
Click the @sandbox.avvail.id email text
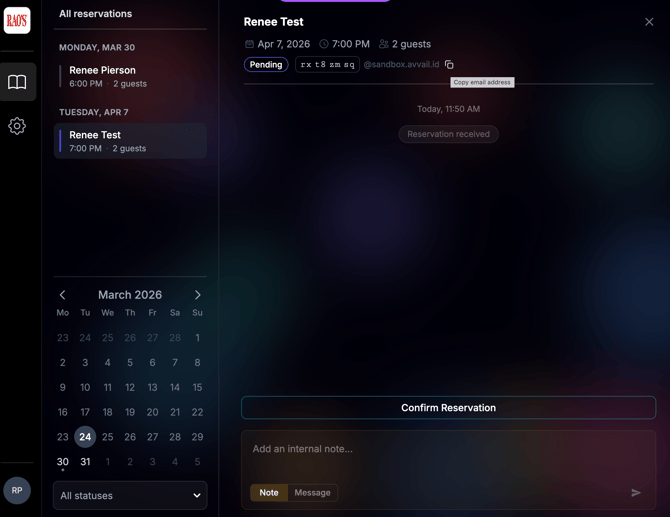(x=401, y=65)
